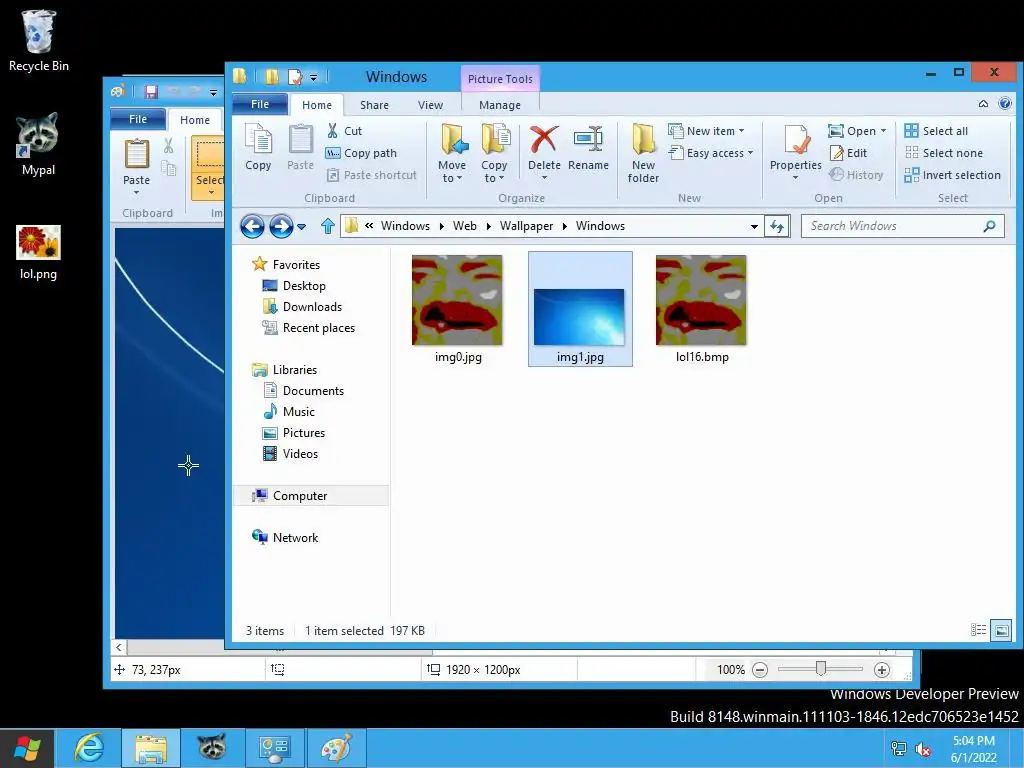1024x768 pixels.
Task: Click Invert selection in ribbon
Action: [953, 175]
